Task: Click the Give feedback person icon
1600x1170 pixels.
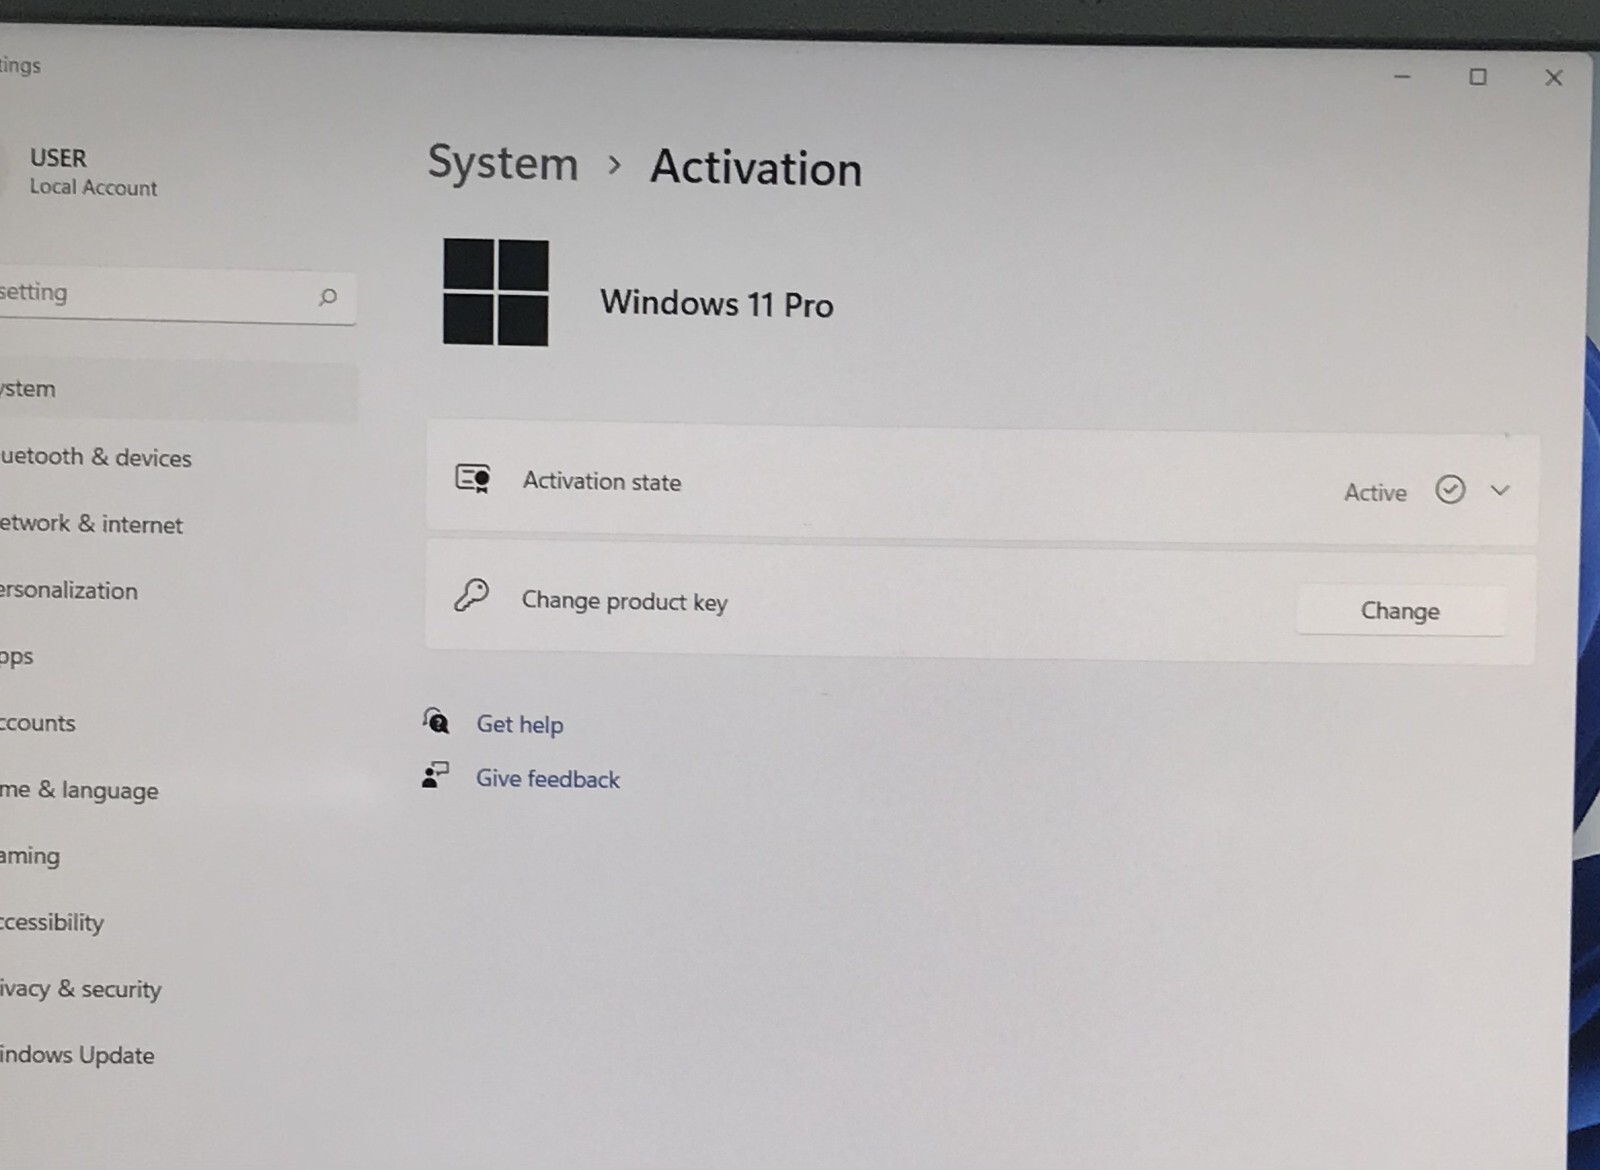Action: 435,774
